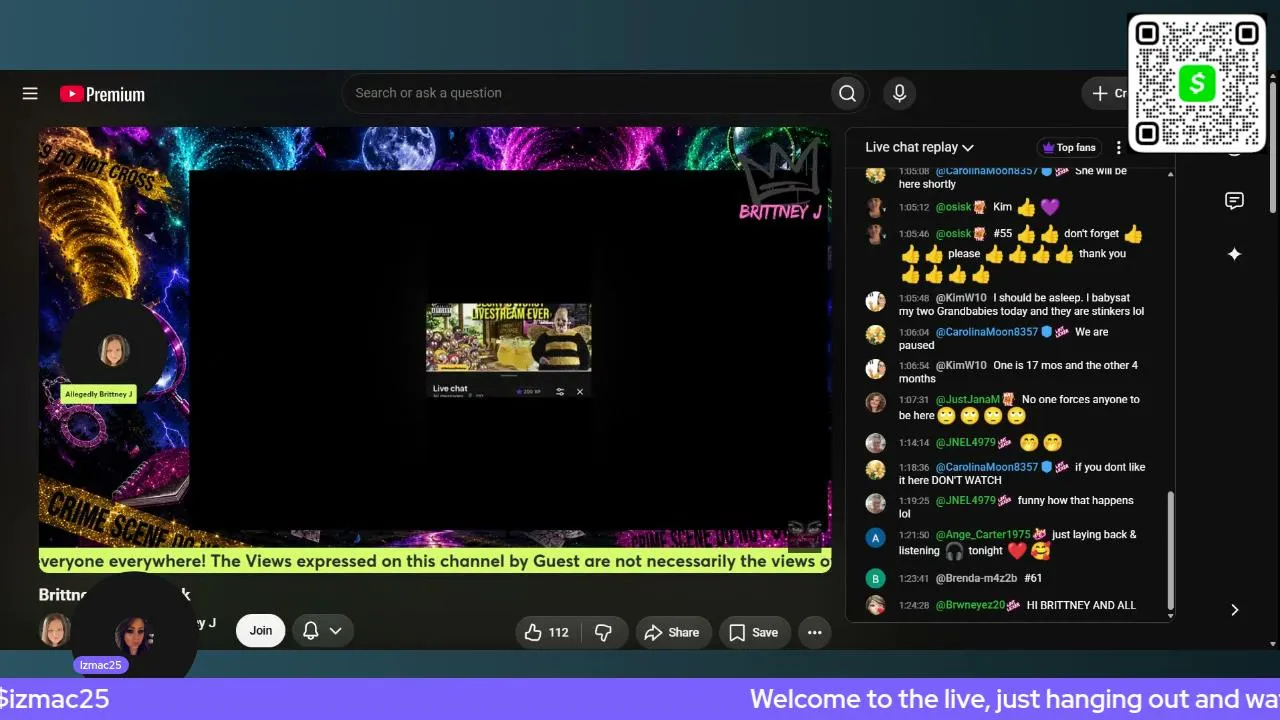
Task: Click the Create plus button
Action: [x=1105, y=93]
